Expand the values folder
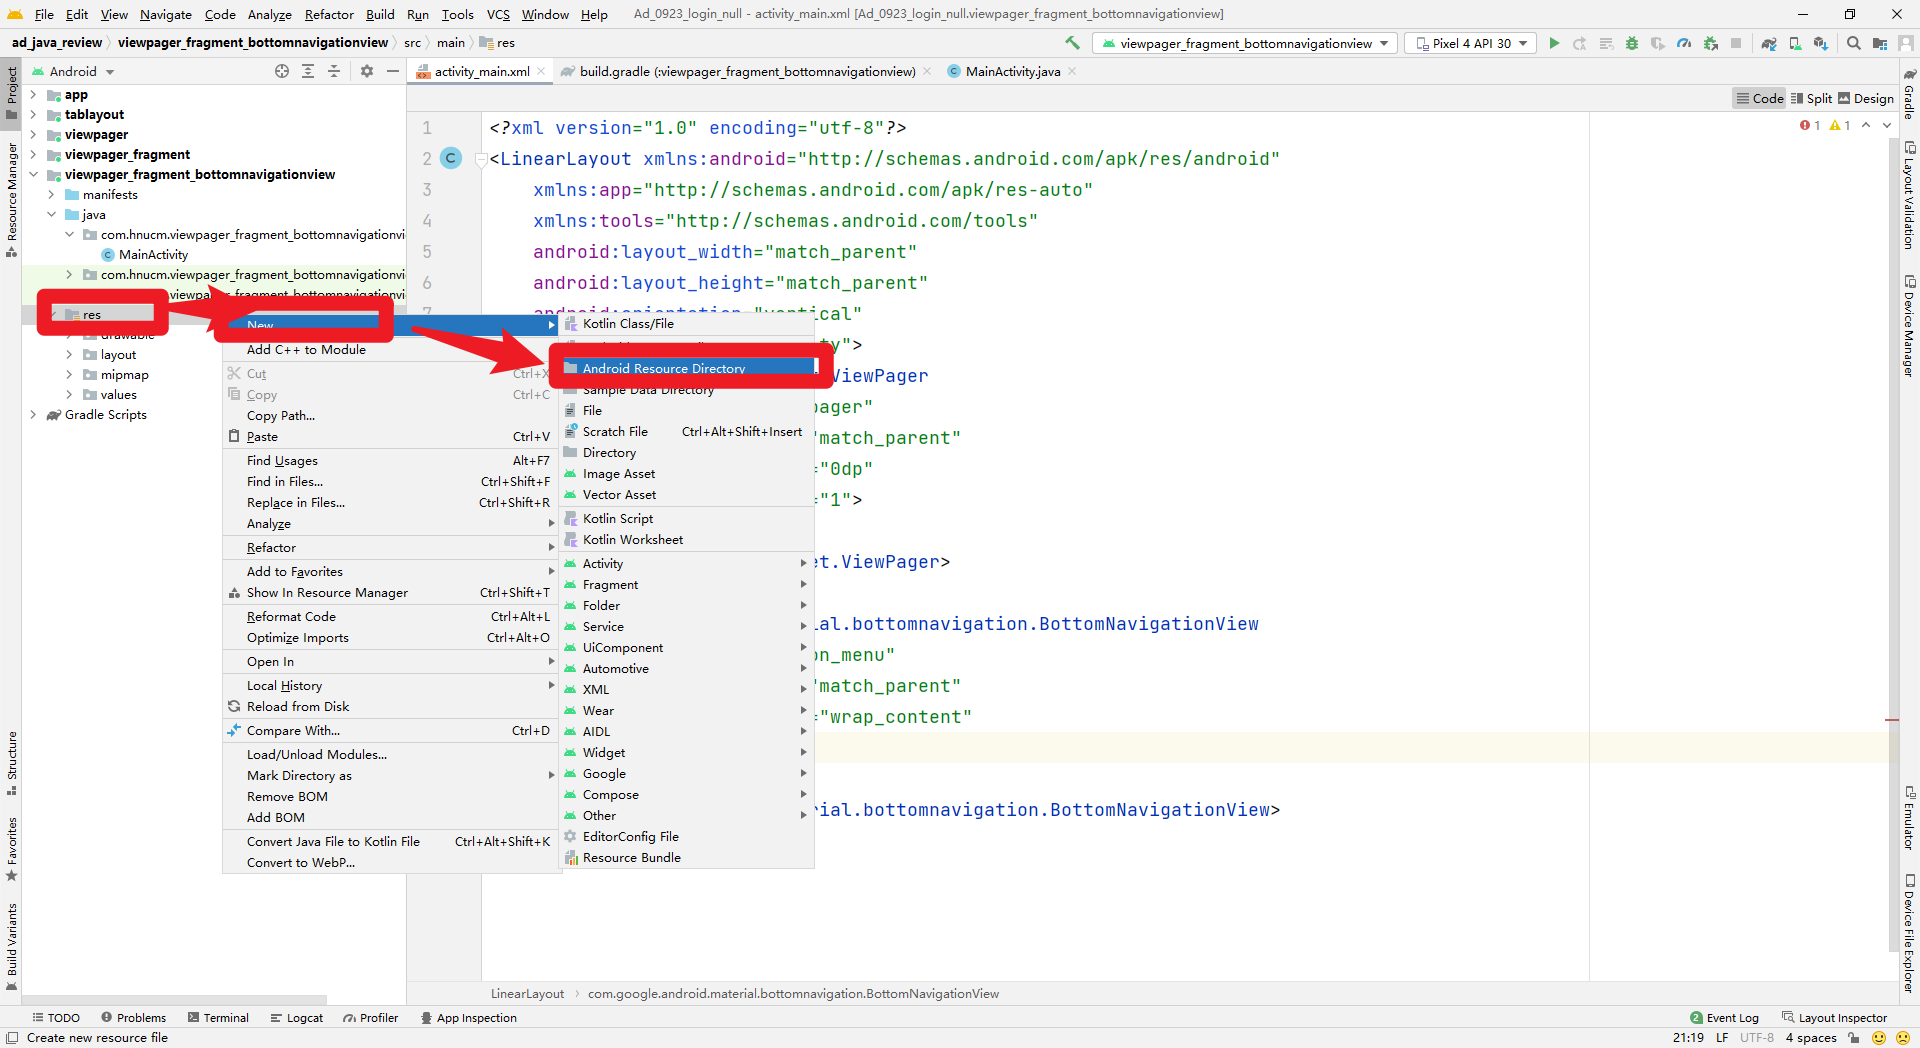This screenshot has height=1048, width=1920. [x=69, y=395]
